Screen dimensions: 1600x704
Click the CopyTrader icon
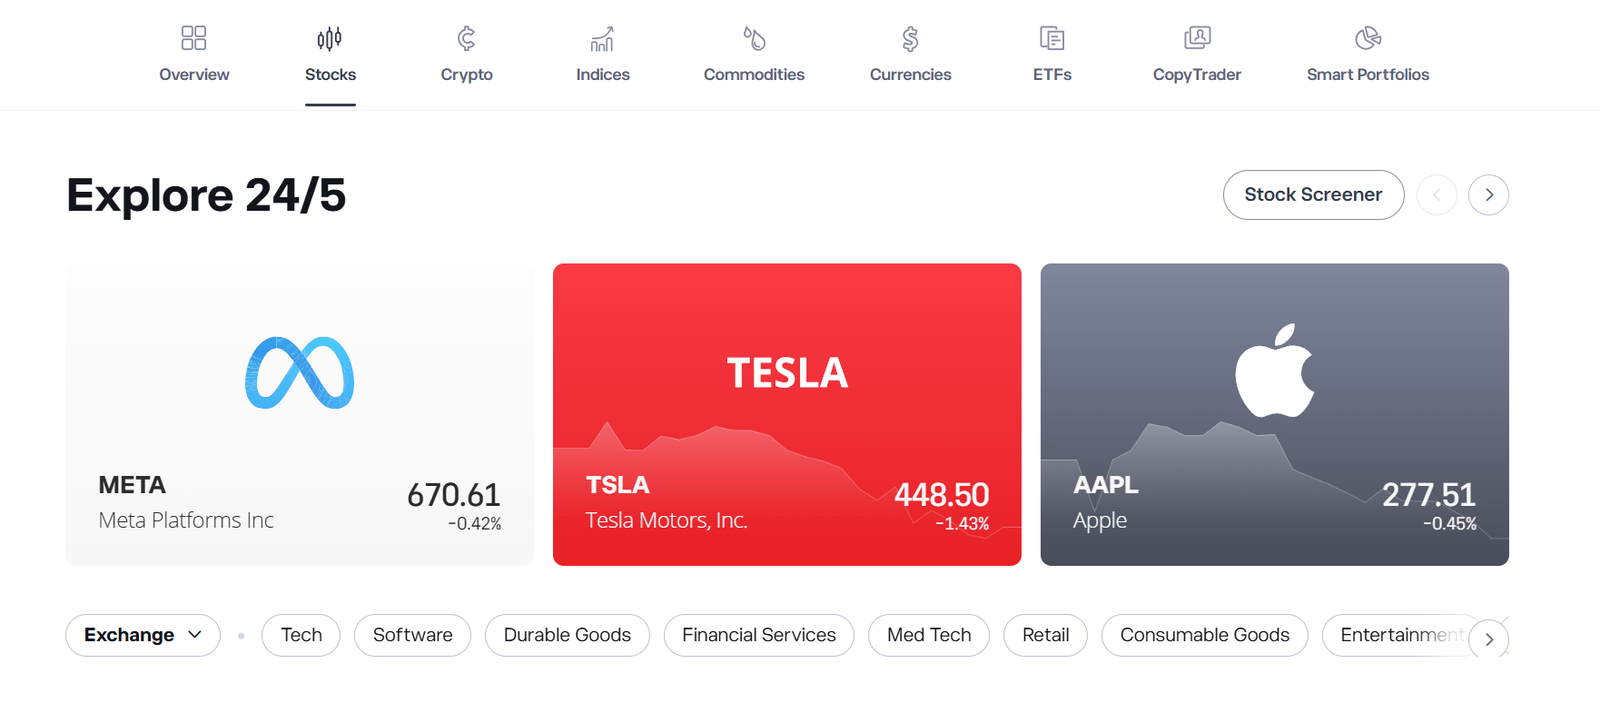pos(1197,38)
